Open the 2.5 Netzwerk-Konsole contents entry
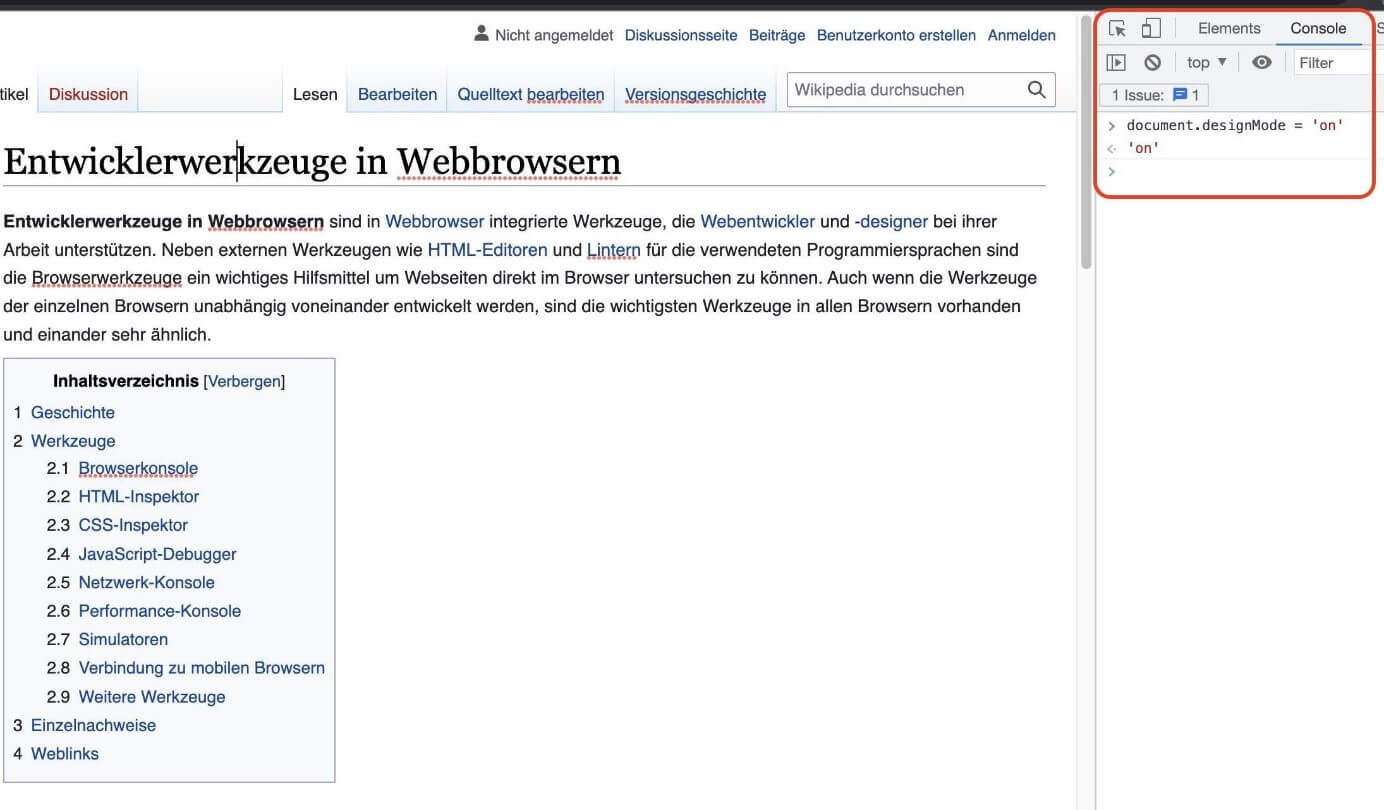 point(147,582)
